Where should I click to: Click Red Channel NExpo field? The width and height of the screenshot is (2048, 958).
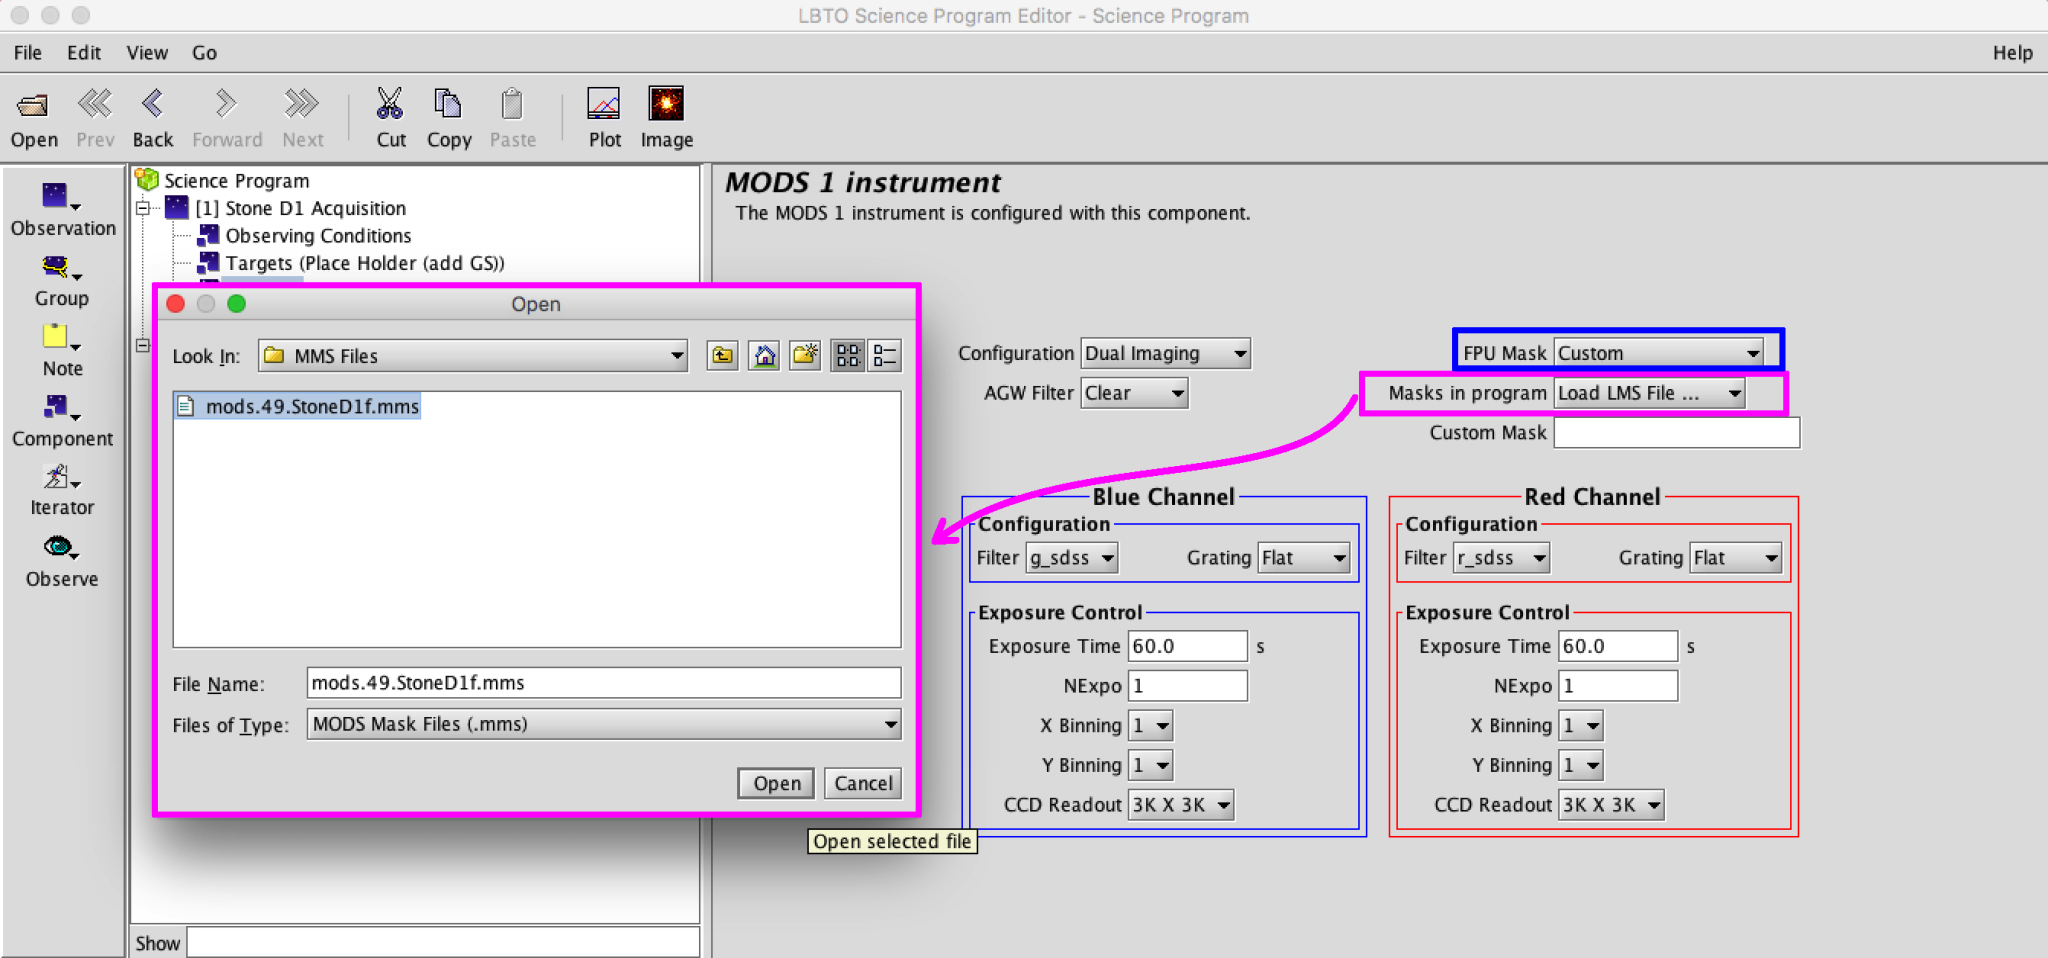click(x=1618, y=686)
